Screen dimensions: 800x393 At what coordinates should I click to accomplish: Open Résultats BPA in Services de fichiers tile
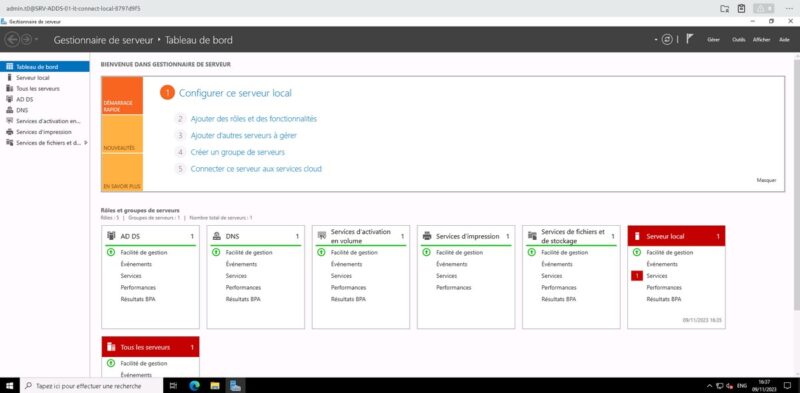coord(559,299)
